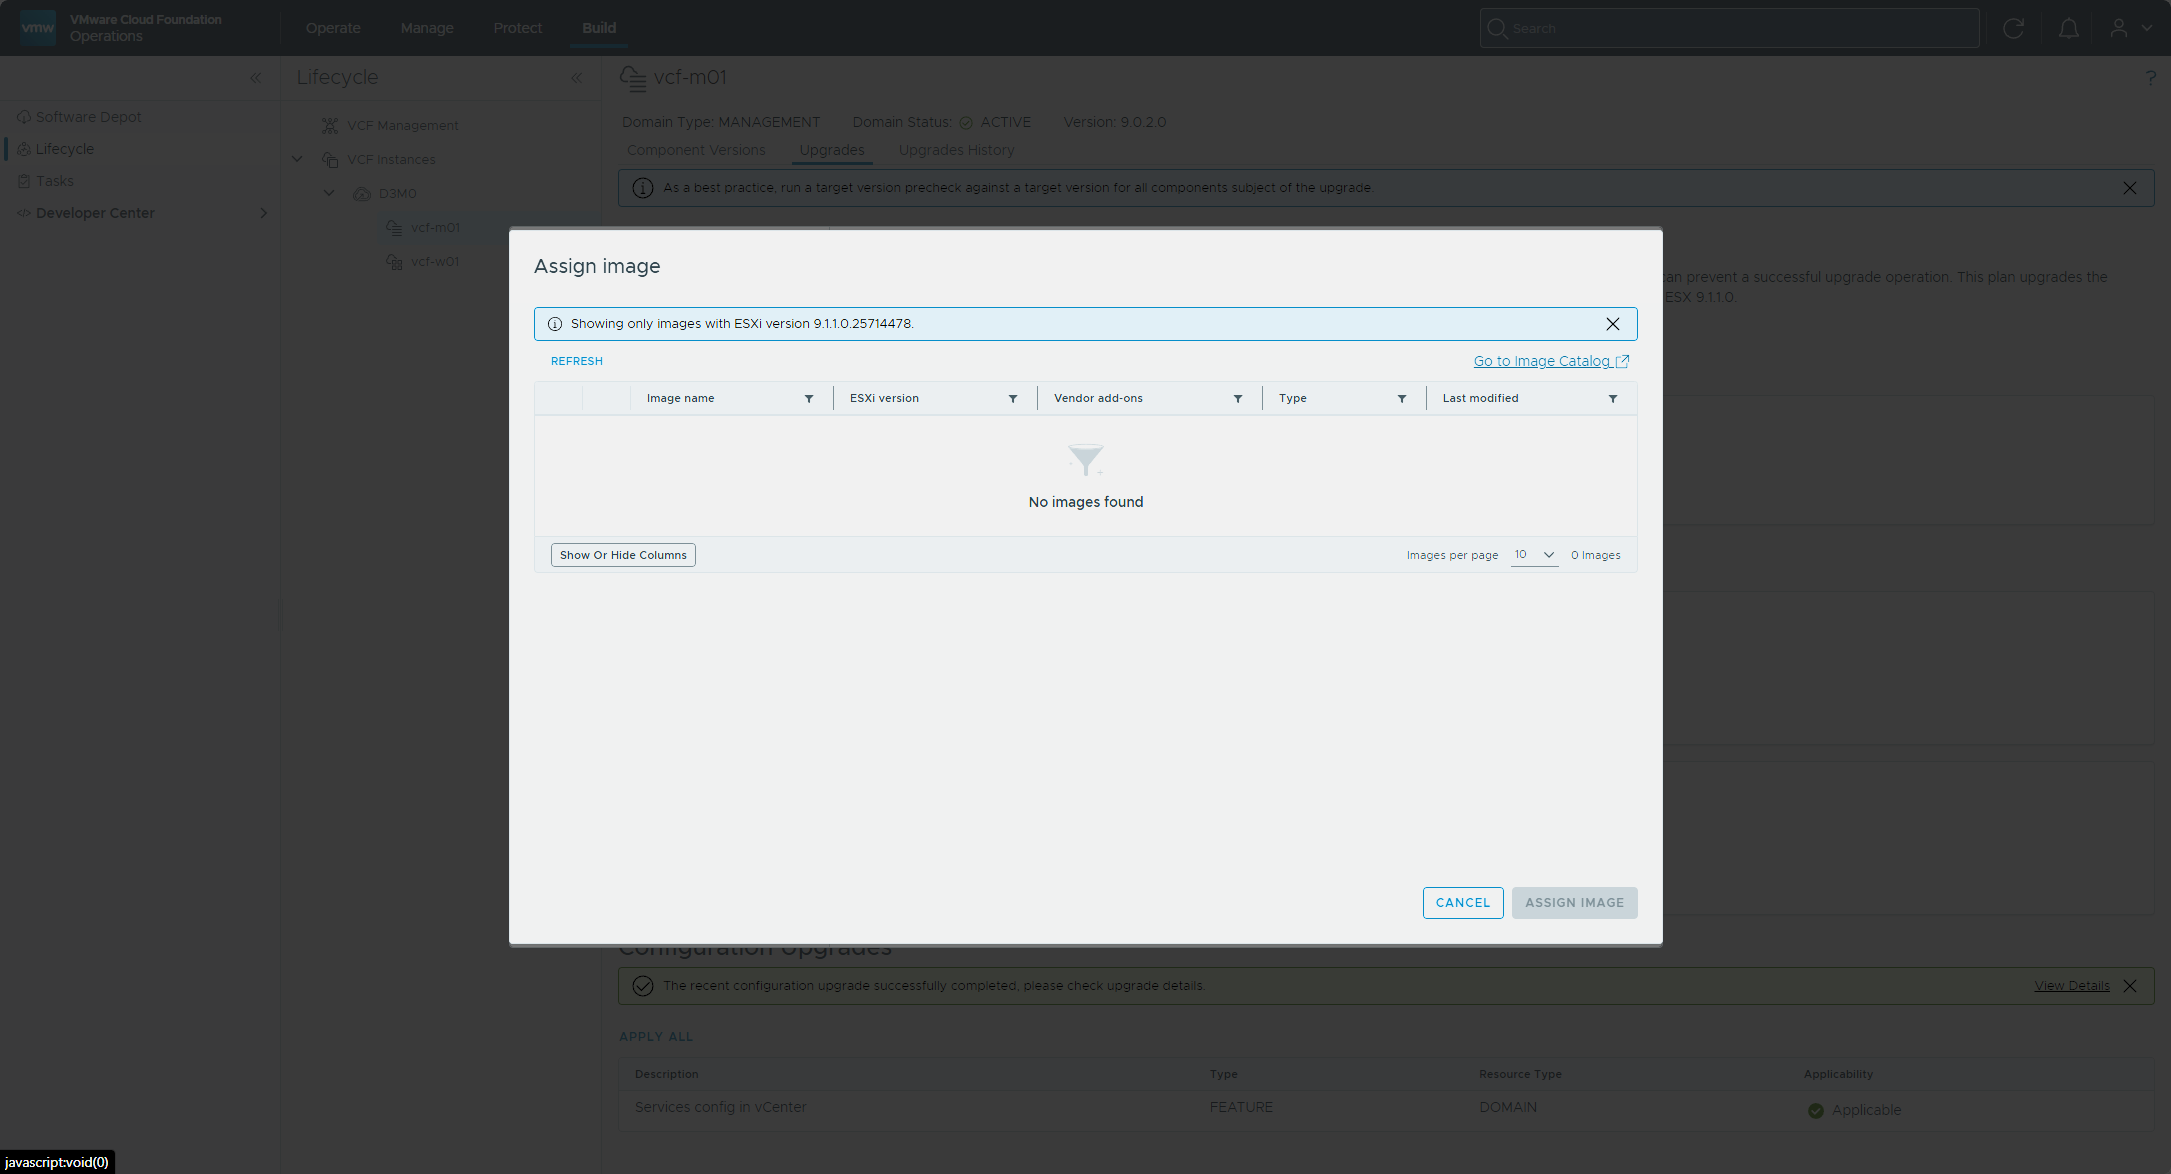The image size is (2171, 1174).
Task: Click the VMware logo icon
Action: coord(38,28)
